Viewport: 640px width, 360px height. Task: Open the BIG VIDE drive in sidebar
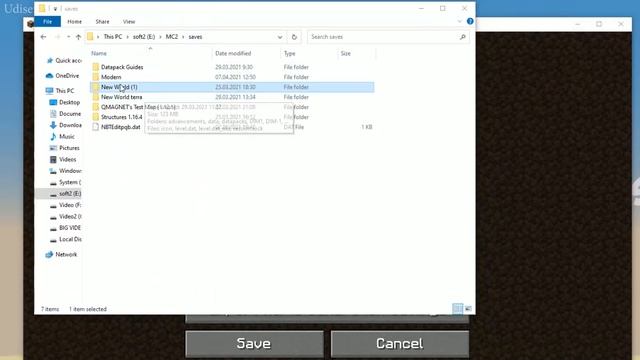click(x=70, y=228)
